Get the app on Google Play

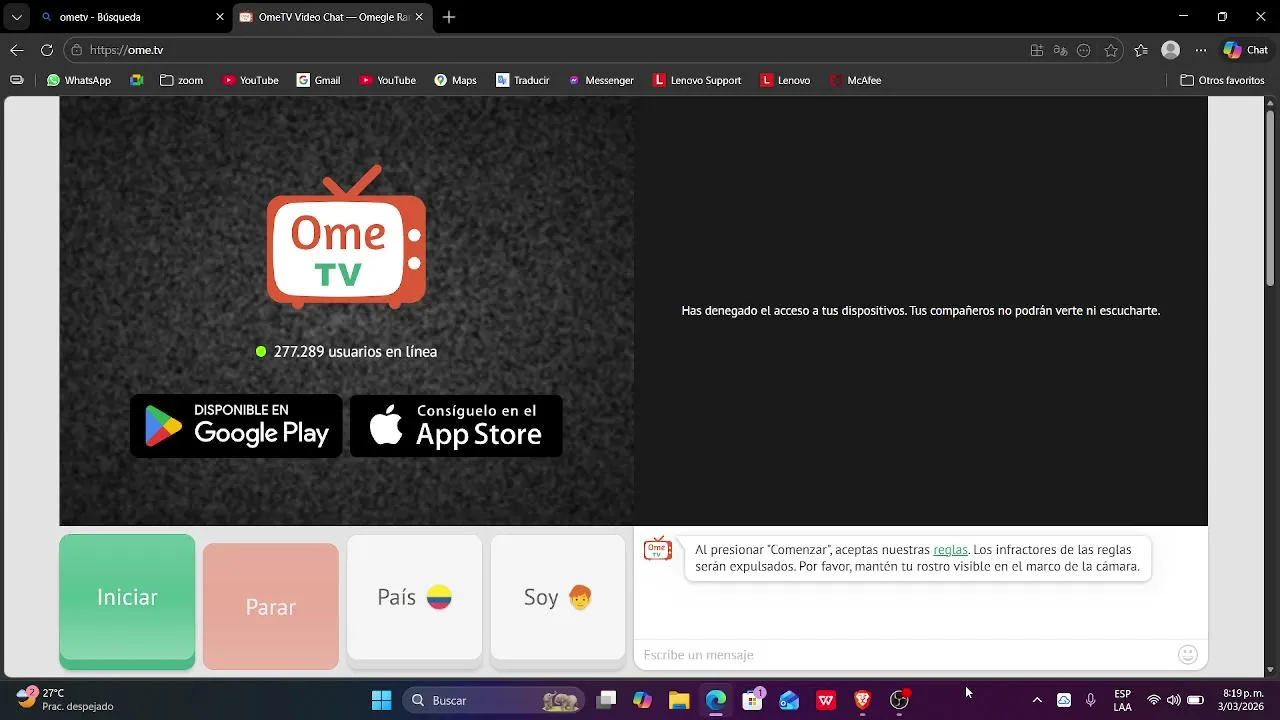[236, 426]
